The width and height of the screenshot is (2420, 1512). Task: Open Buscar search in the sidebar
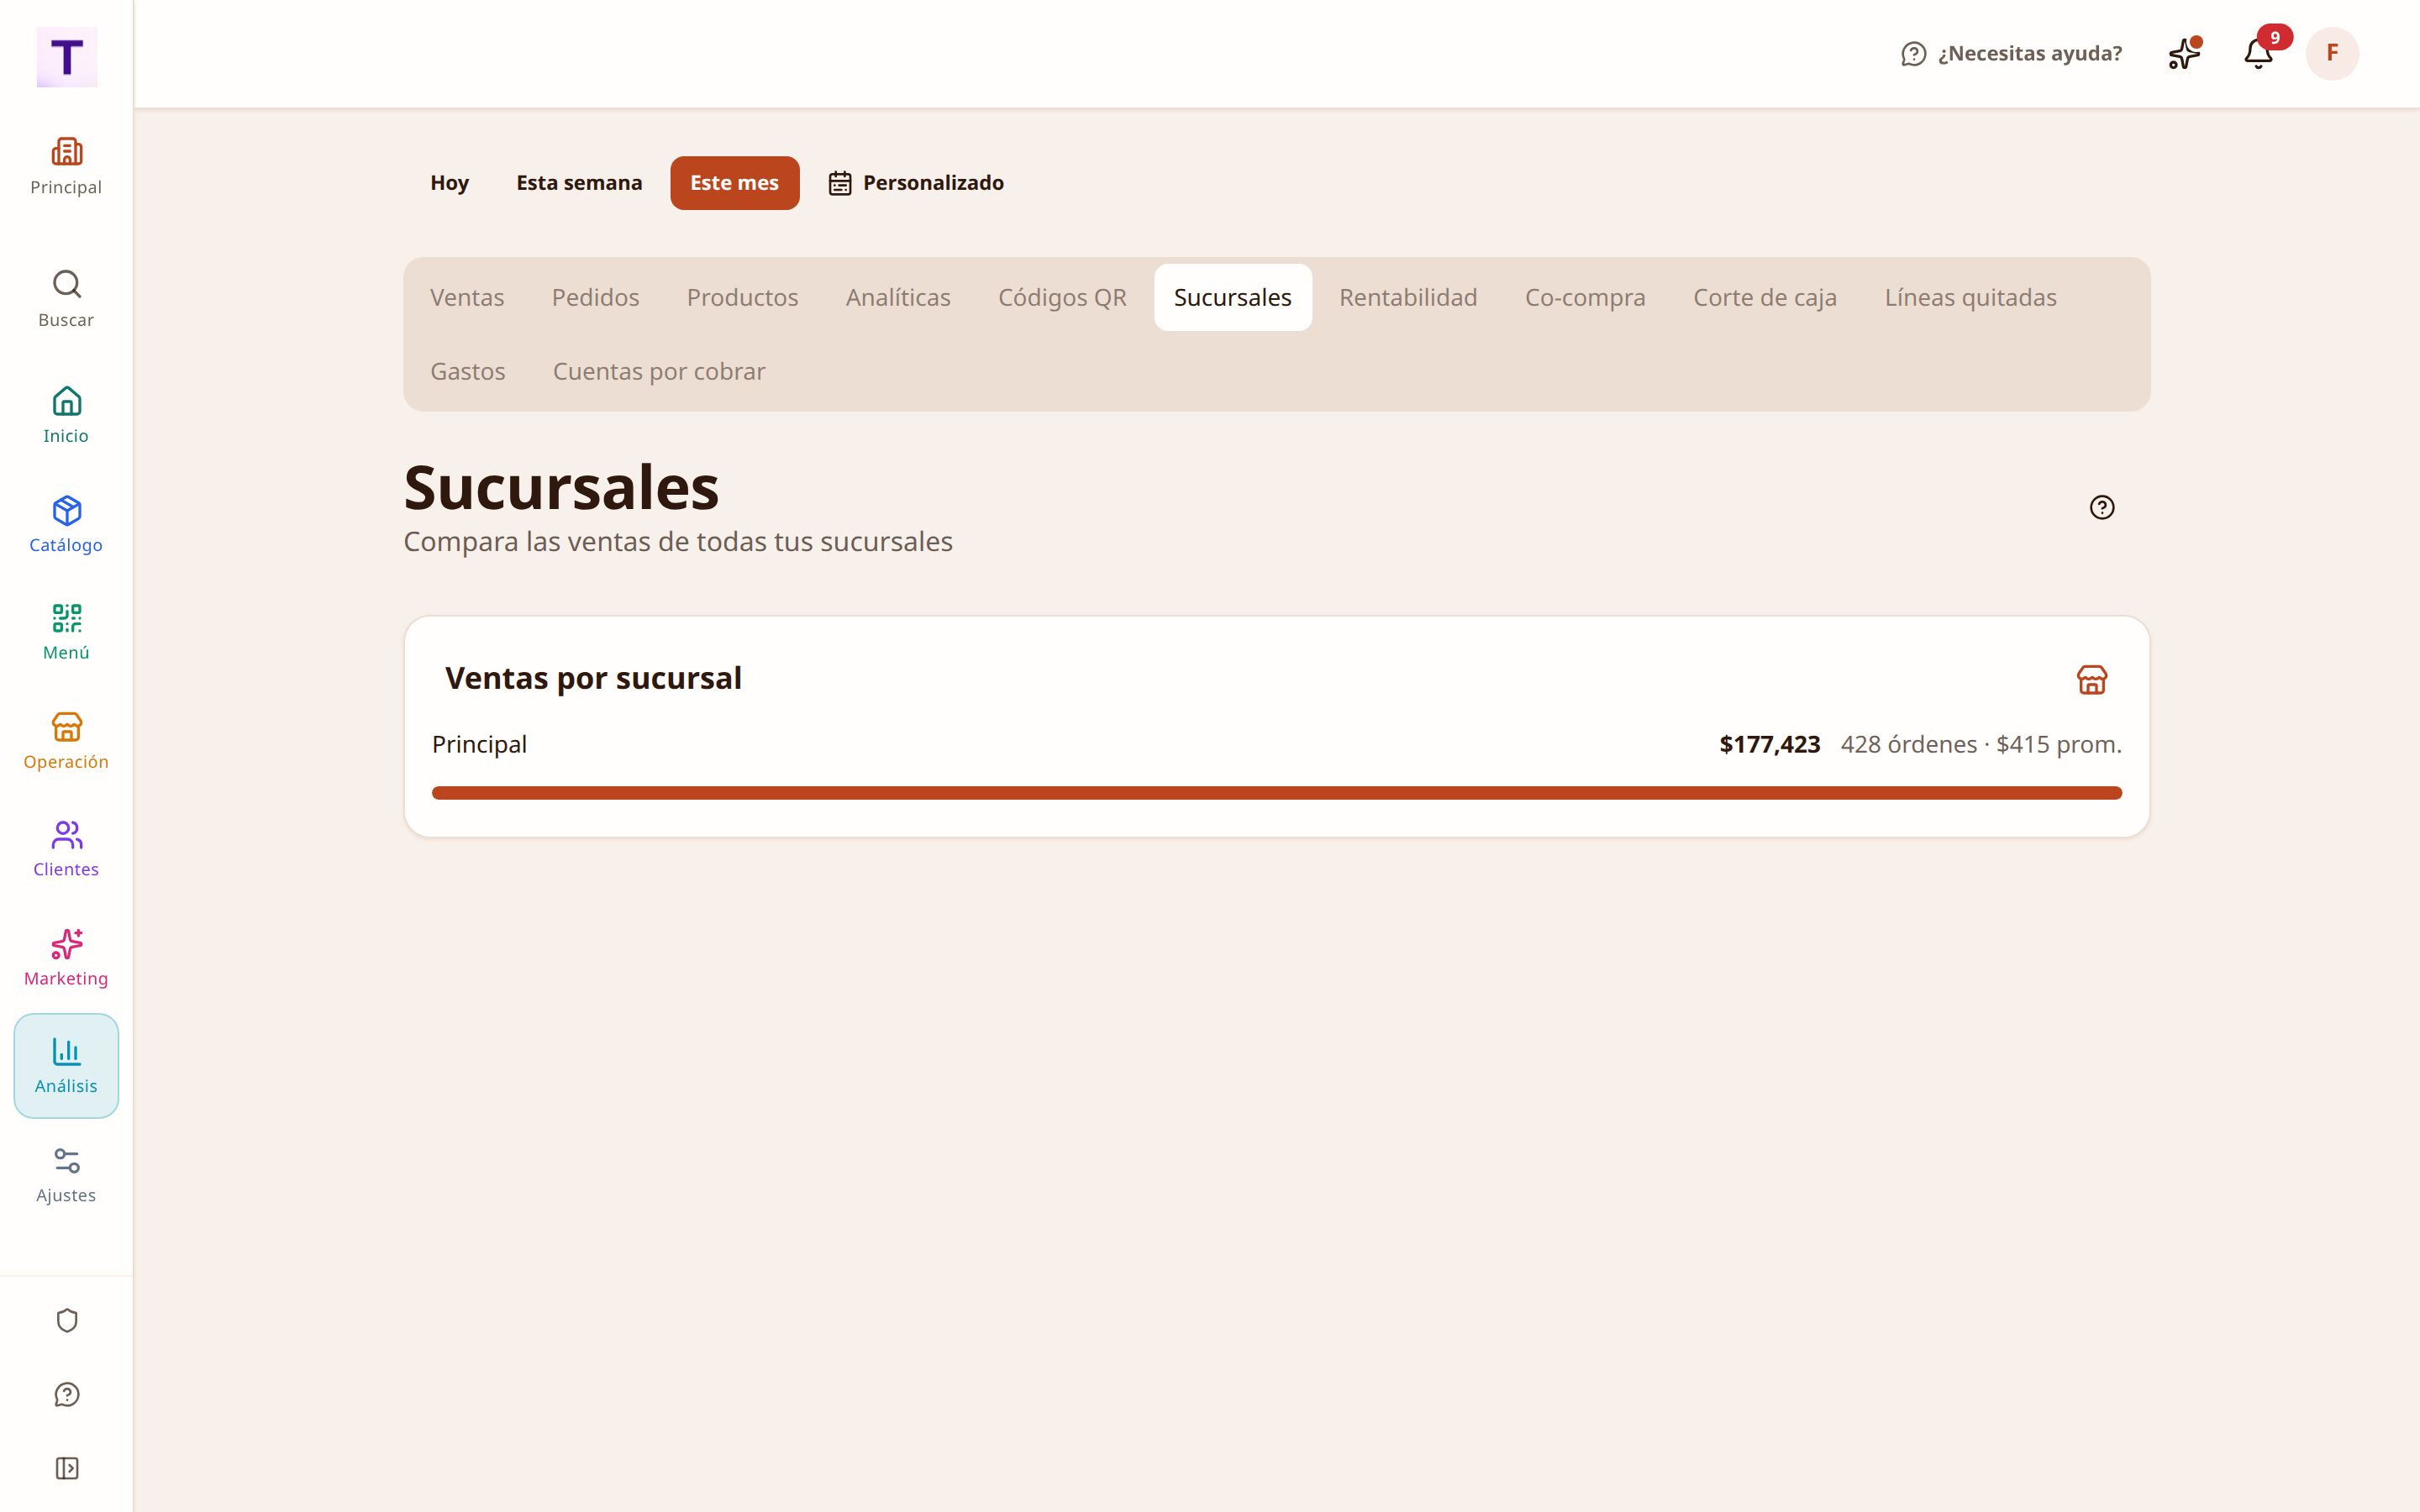pos(66,299)
